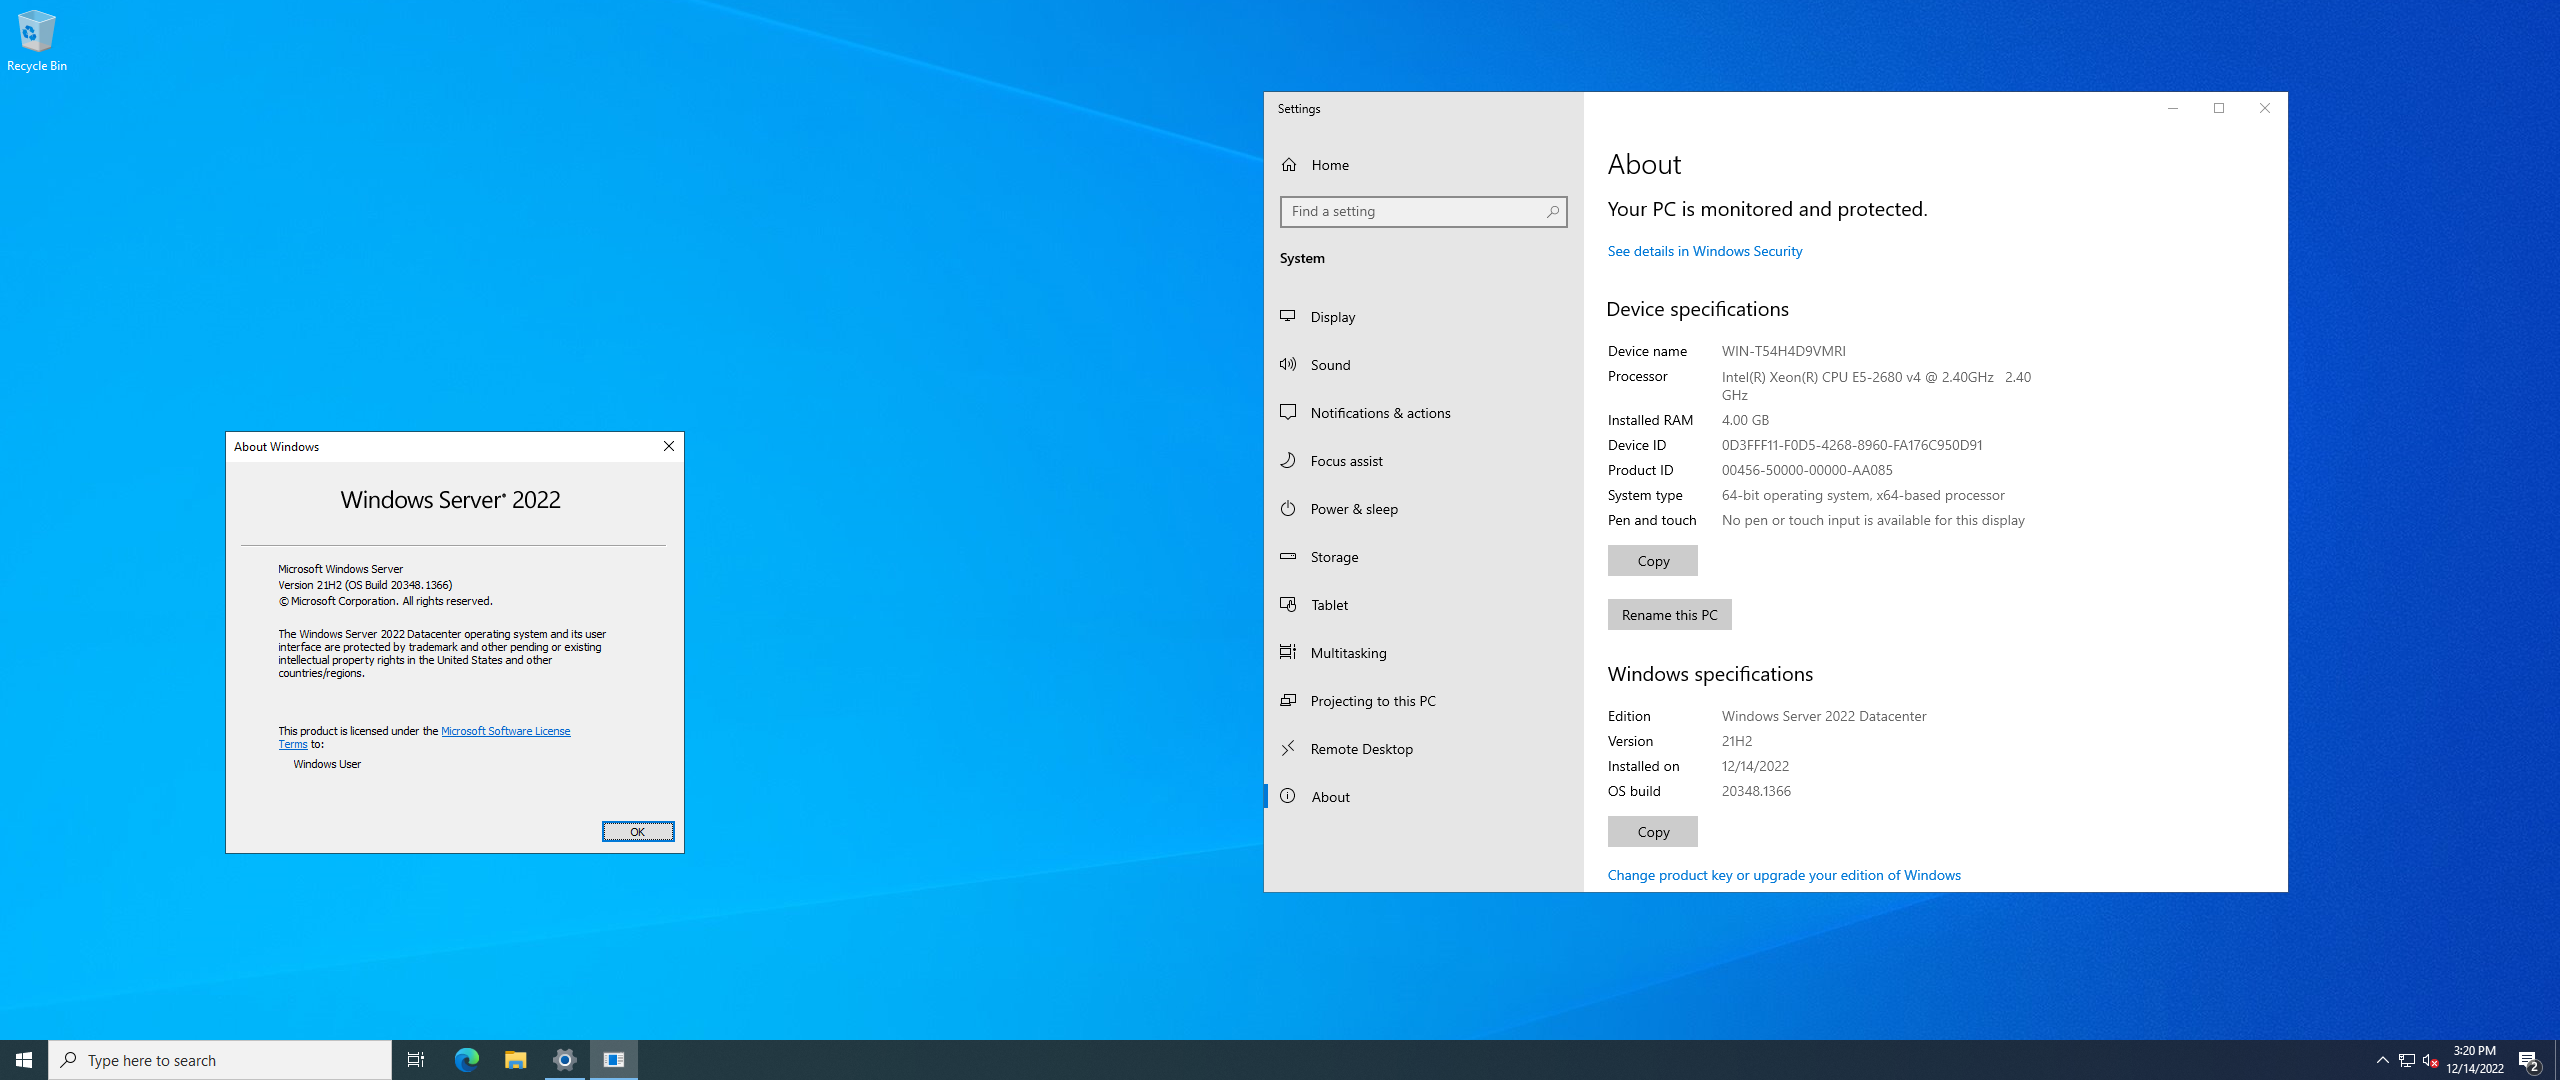
Task: Open the Recycle Bin desktop icon
Action: point(36,40)
